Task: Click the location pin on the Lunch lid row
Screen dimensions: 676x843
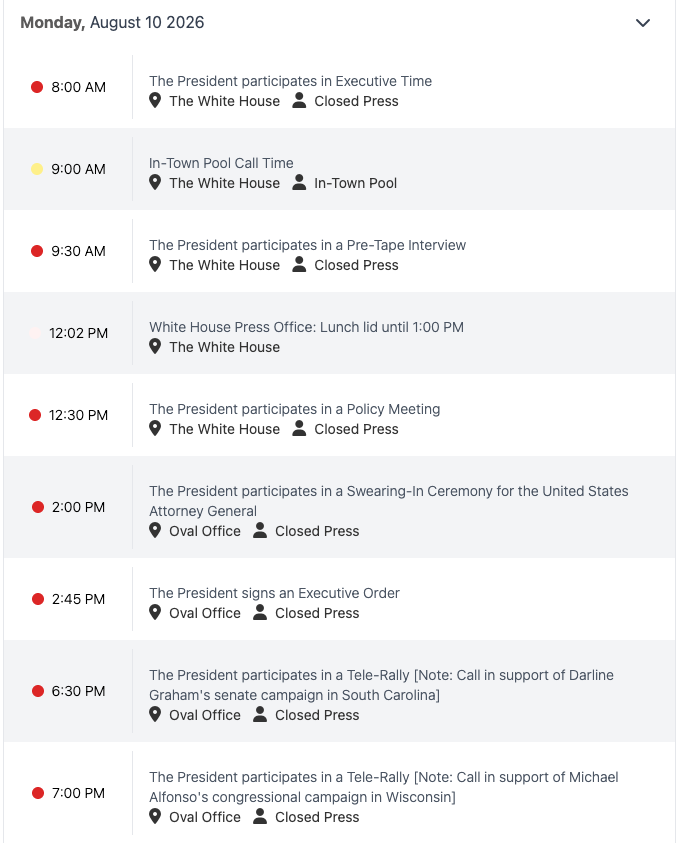Action: click(x=155, y=346)
